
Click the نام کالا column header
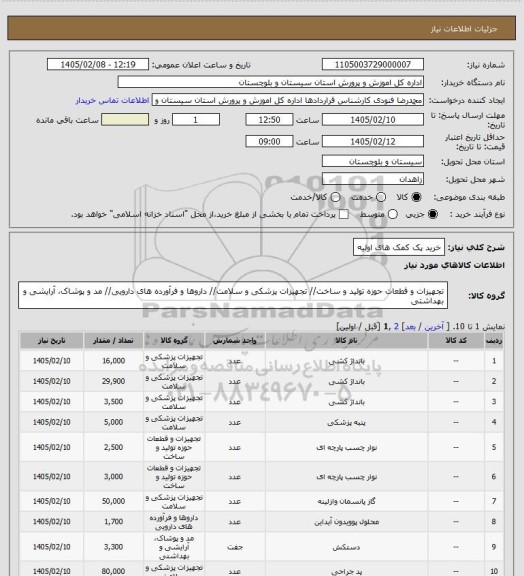point(346,341)
